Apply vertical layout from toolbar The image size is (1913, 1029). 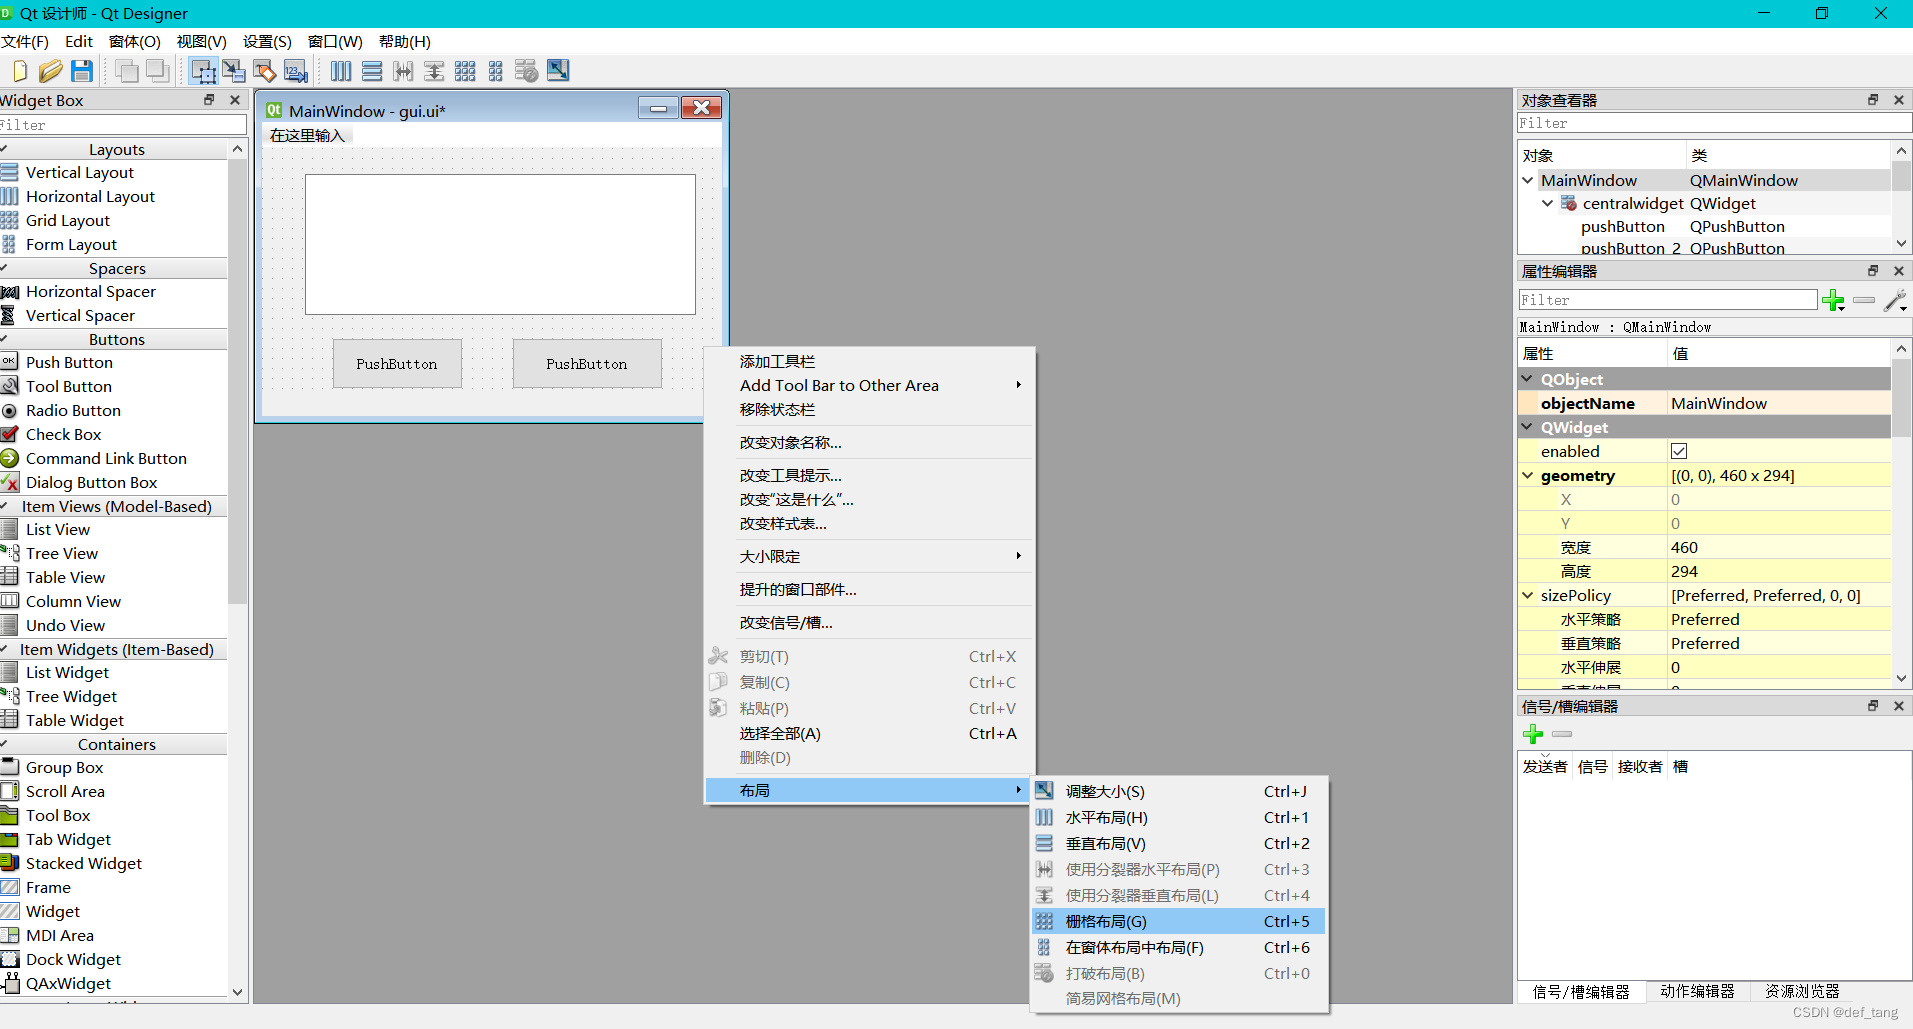coord(372,71)
